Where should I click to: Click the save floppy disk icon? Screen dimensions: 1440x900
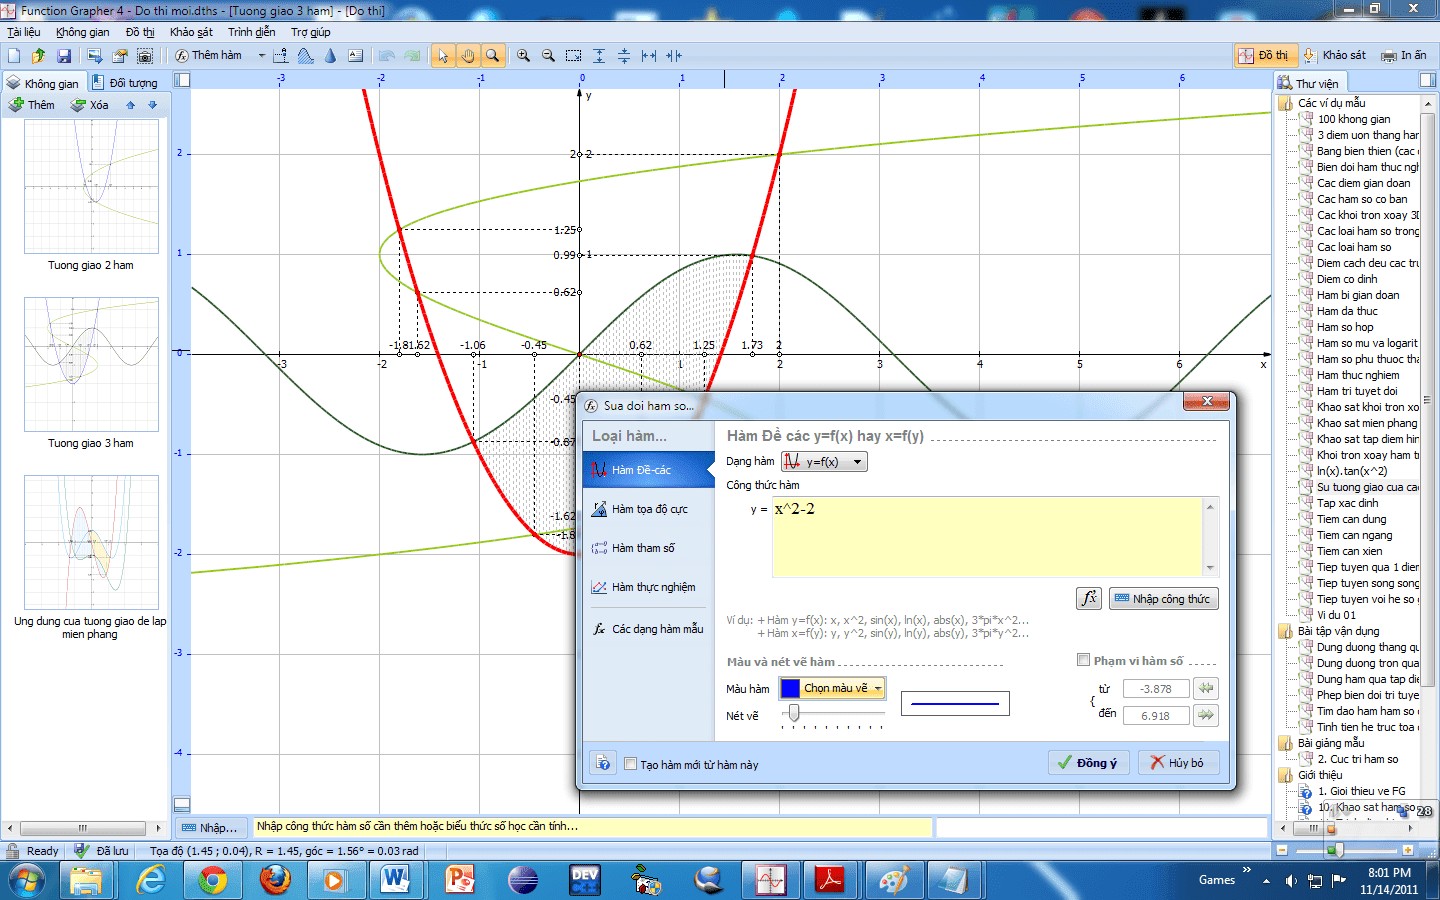(64, 56)
